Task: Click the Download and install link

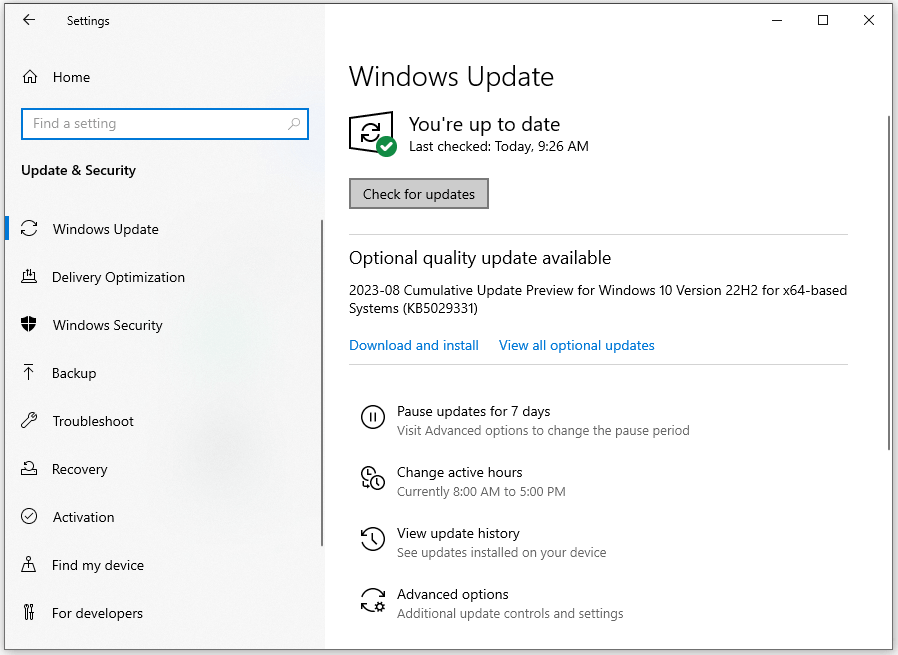Action: click(x=413, y=345)
